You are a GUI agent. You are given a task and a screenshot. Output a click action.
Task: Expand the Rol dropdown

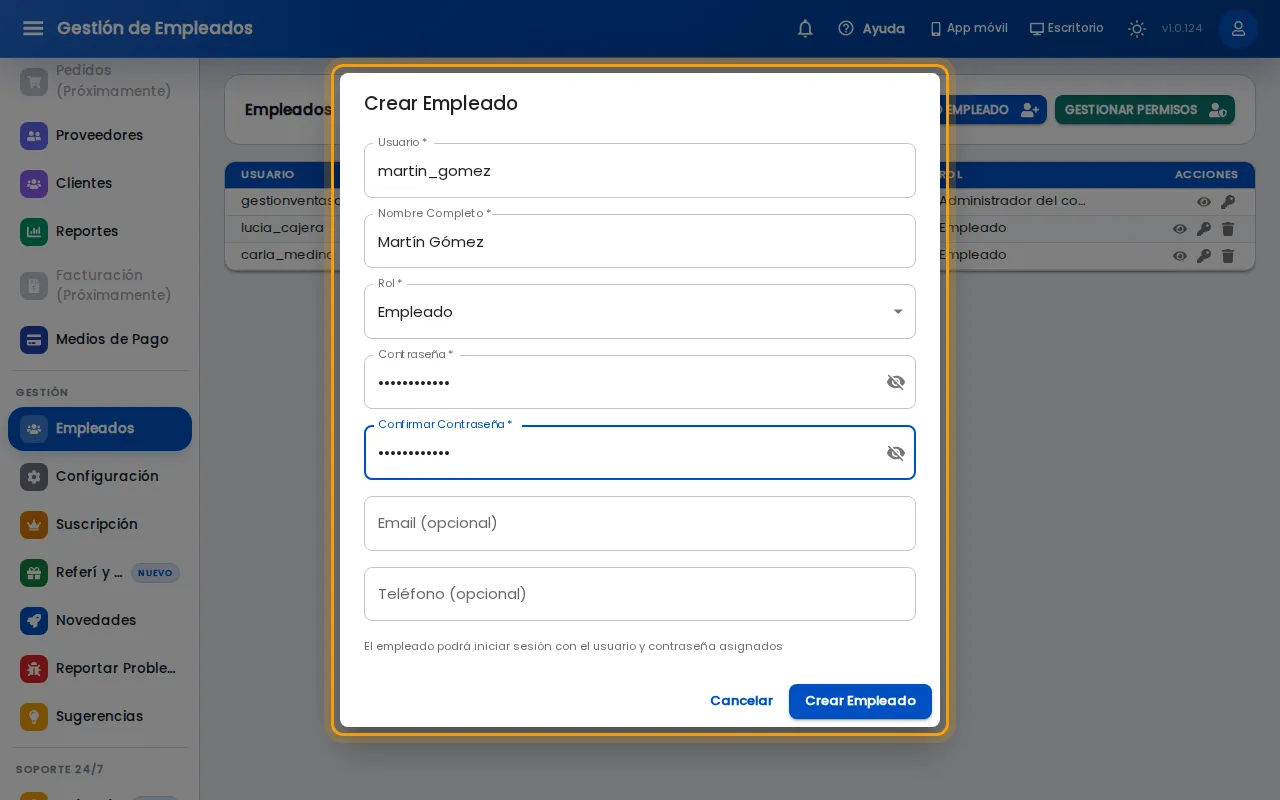click(x=640, y=312)
